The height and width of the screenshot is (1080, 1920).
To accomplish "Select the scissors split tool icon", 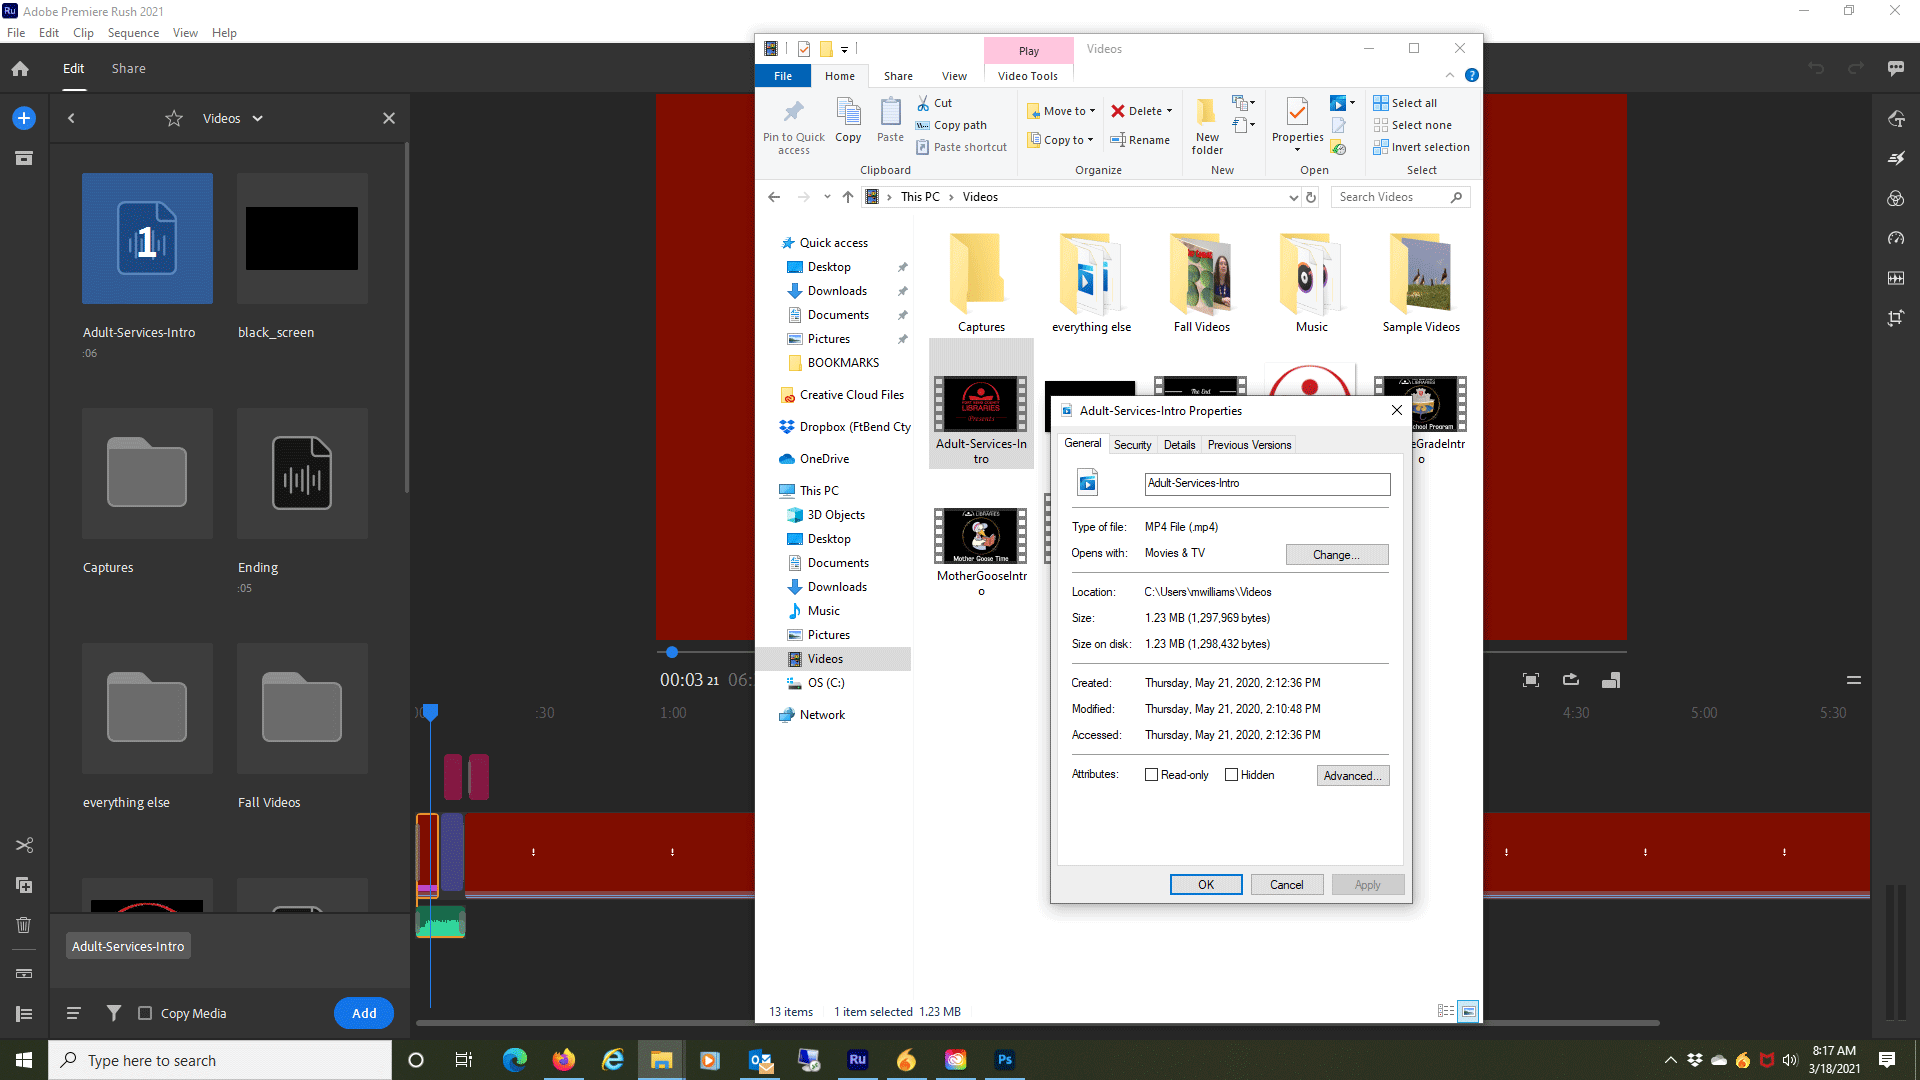I will click(24, 845).
